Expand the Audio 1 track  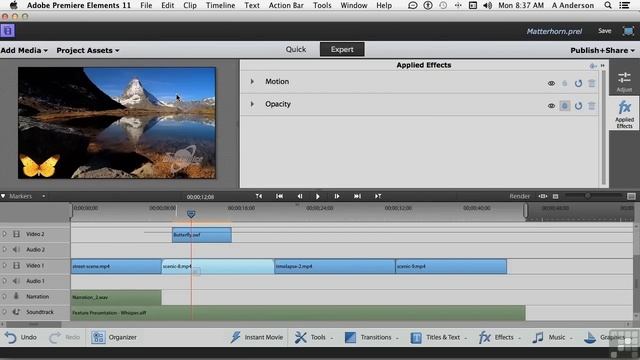pyautogui.click(x=4, y=281)
